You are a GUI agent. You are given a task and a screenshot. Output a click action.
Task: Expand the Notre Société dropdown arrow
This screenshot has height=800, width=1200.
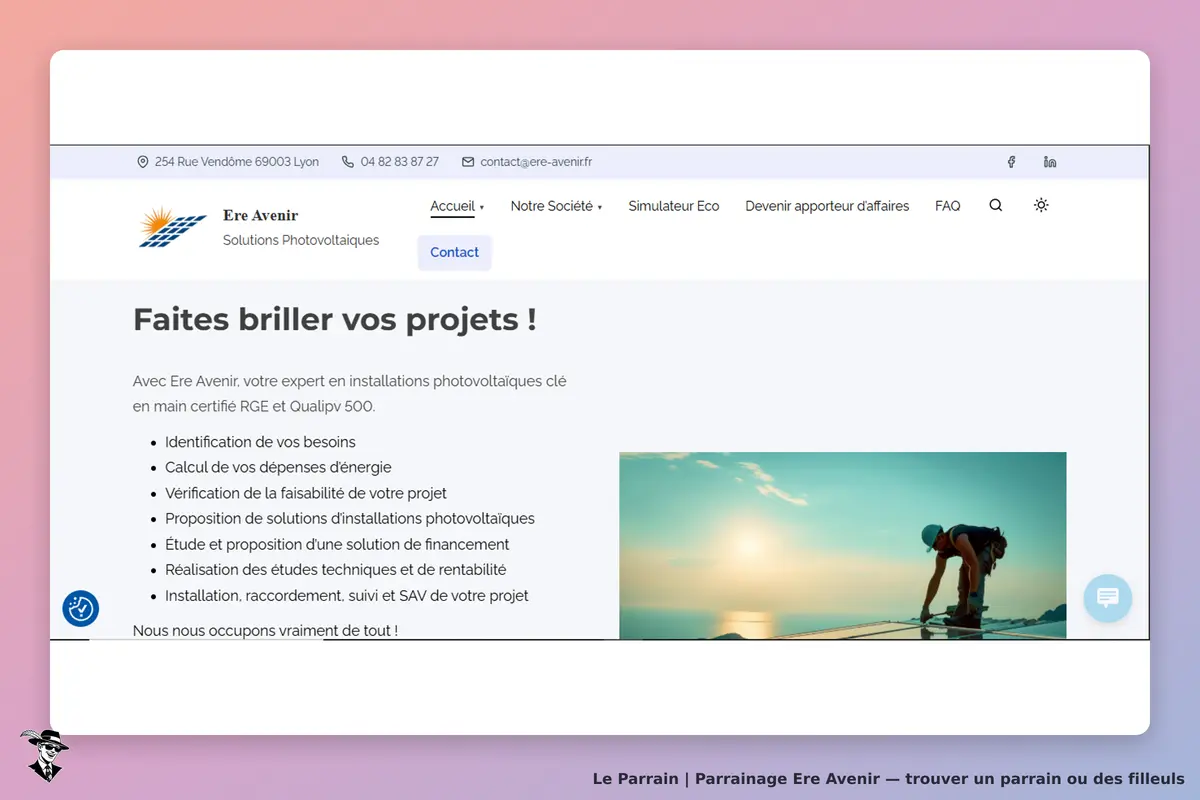600,208
